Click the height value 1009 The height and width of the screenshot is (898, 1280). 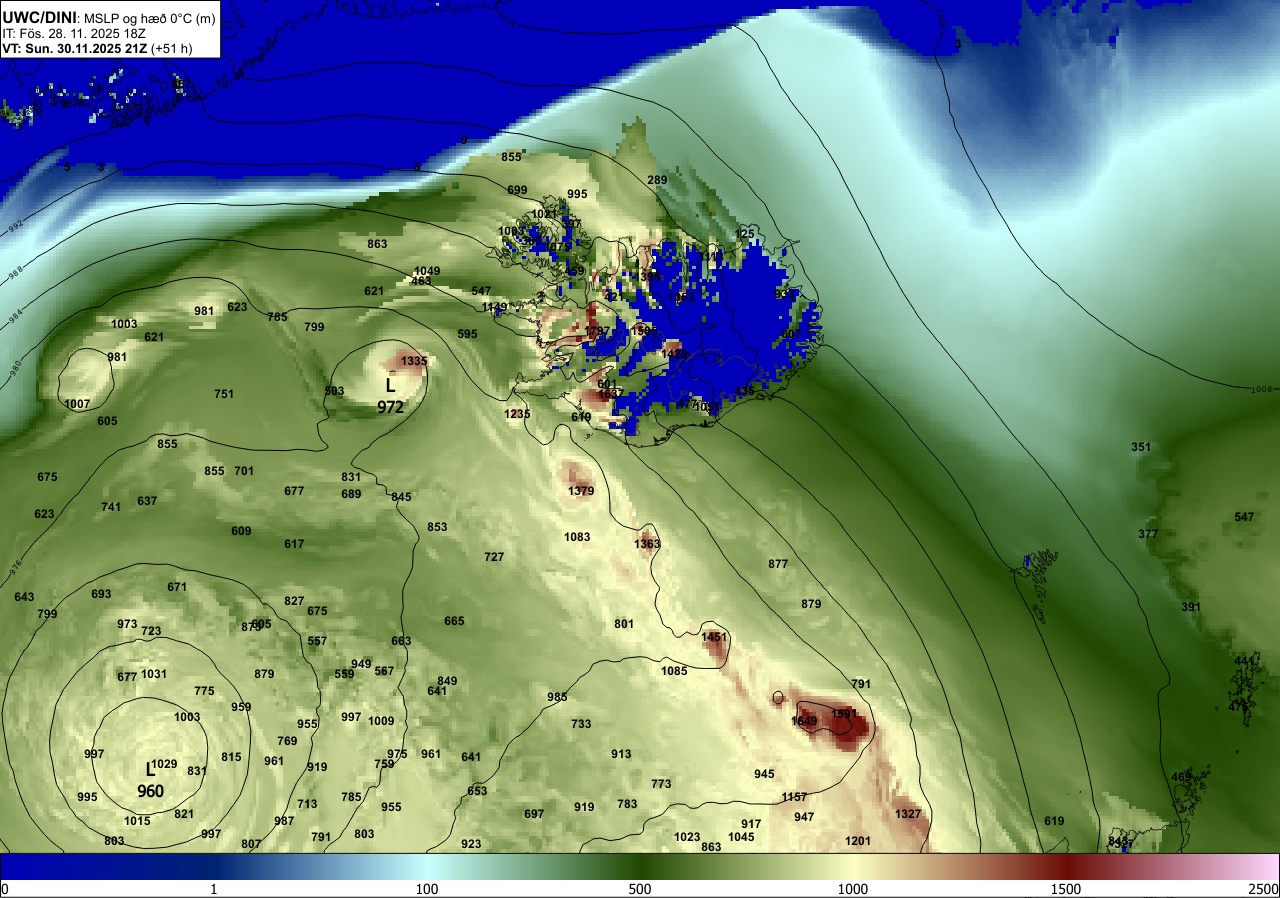pos(381,721)
